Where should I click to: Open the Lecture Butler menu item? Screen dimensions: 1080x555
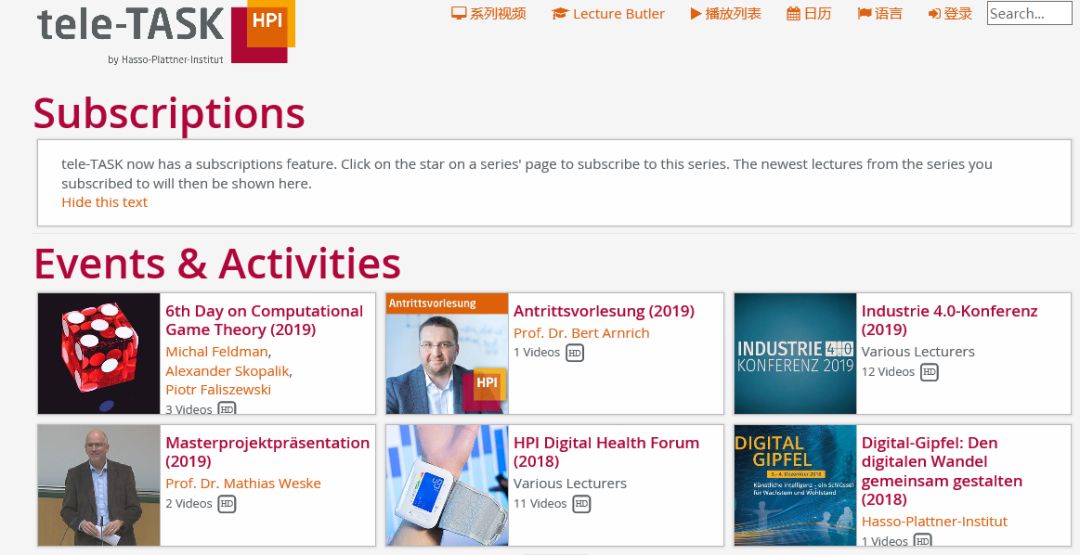click(x=608, y=13)
